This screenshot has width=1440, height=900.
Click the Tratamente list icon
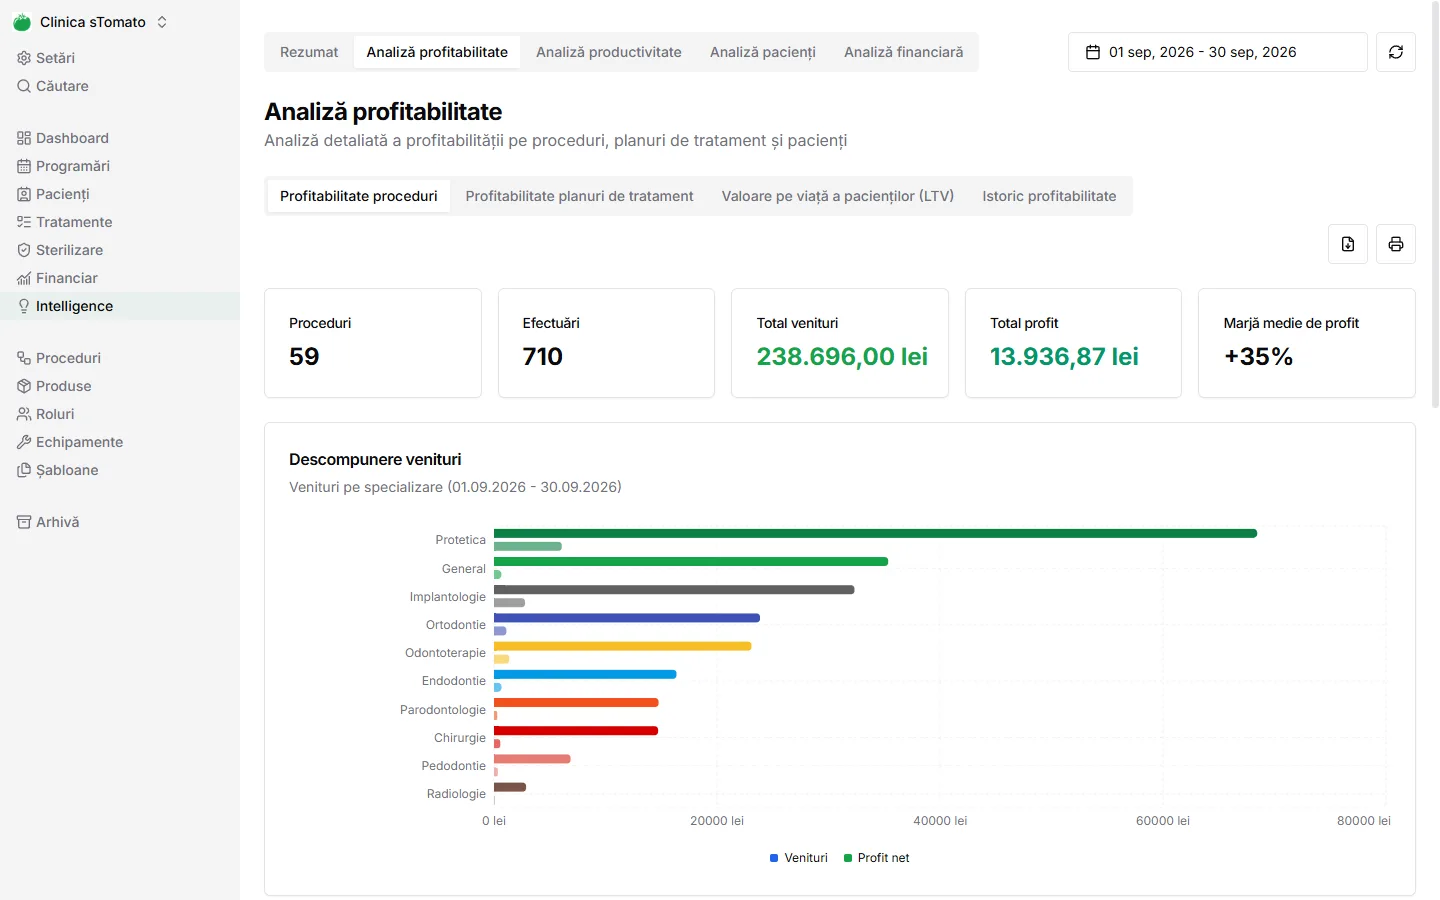tap(24, 222)
